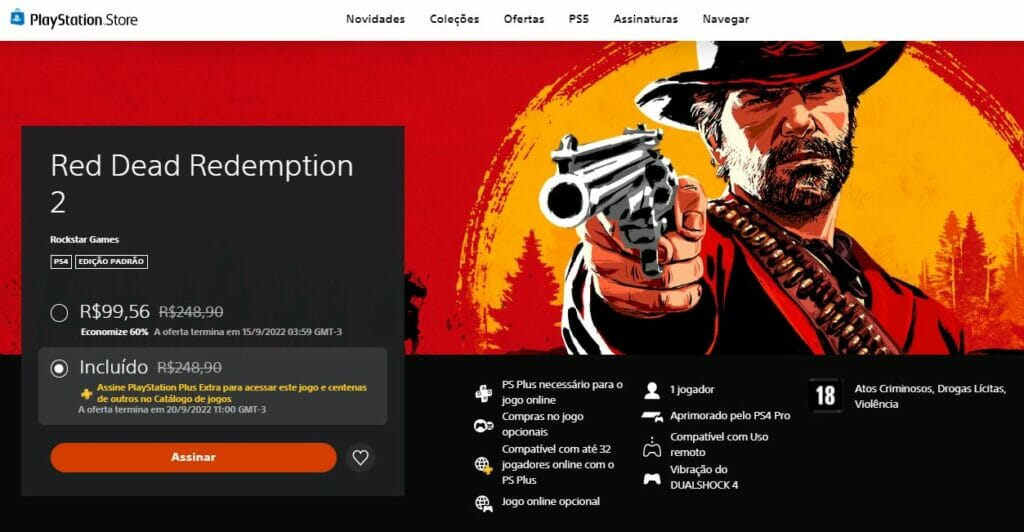The width and height of the screenshot is (1024, 532).
Task: Click the remote play compatibility icon
Action: pos(652,446)
